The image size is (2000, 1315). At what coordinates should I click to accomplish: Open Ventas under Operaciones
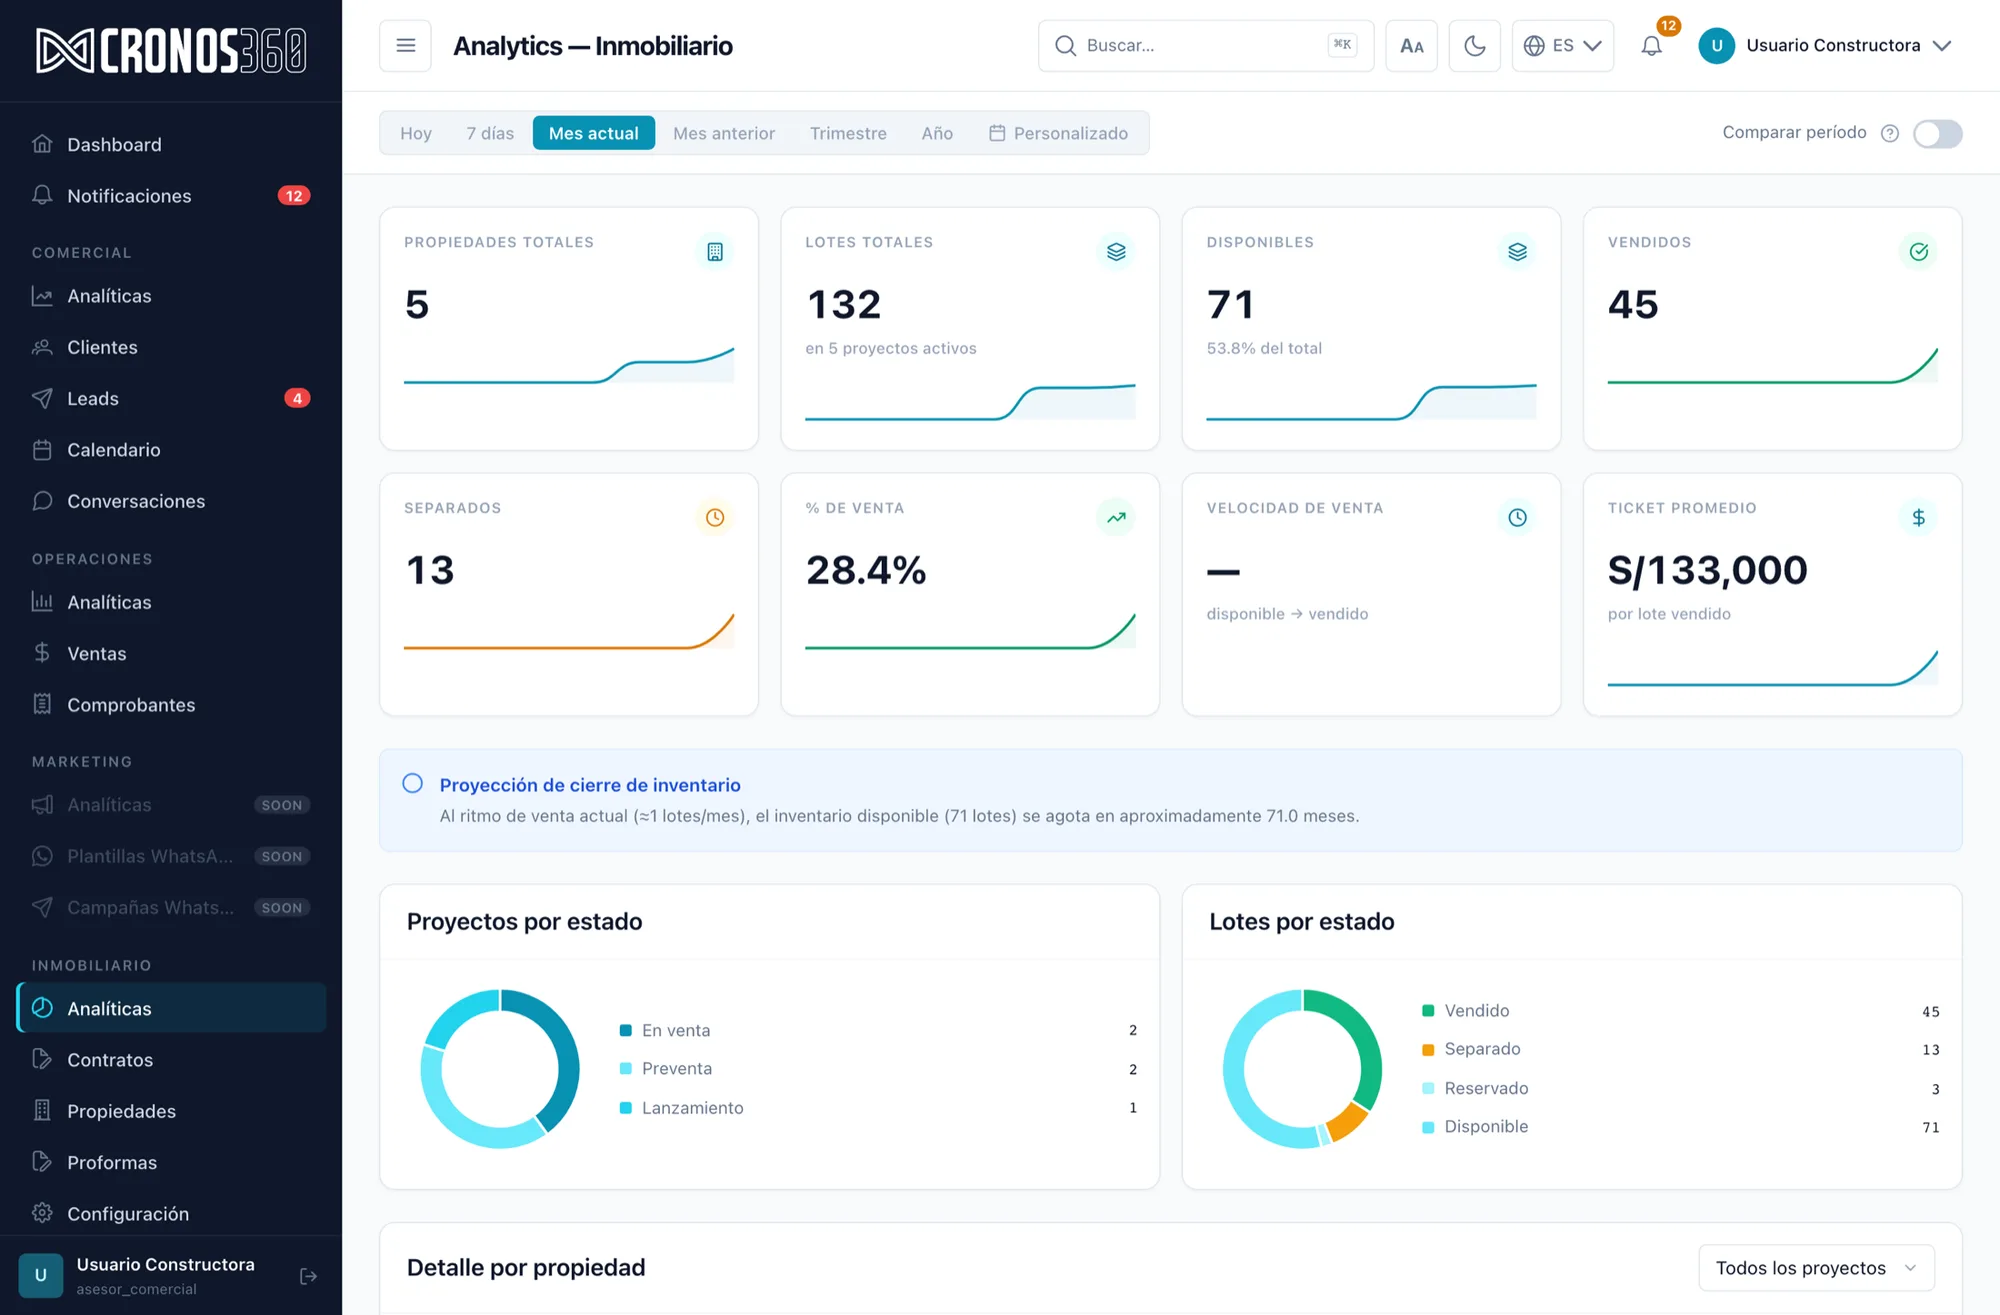click(x=171, y=654)
